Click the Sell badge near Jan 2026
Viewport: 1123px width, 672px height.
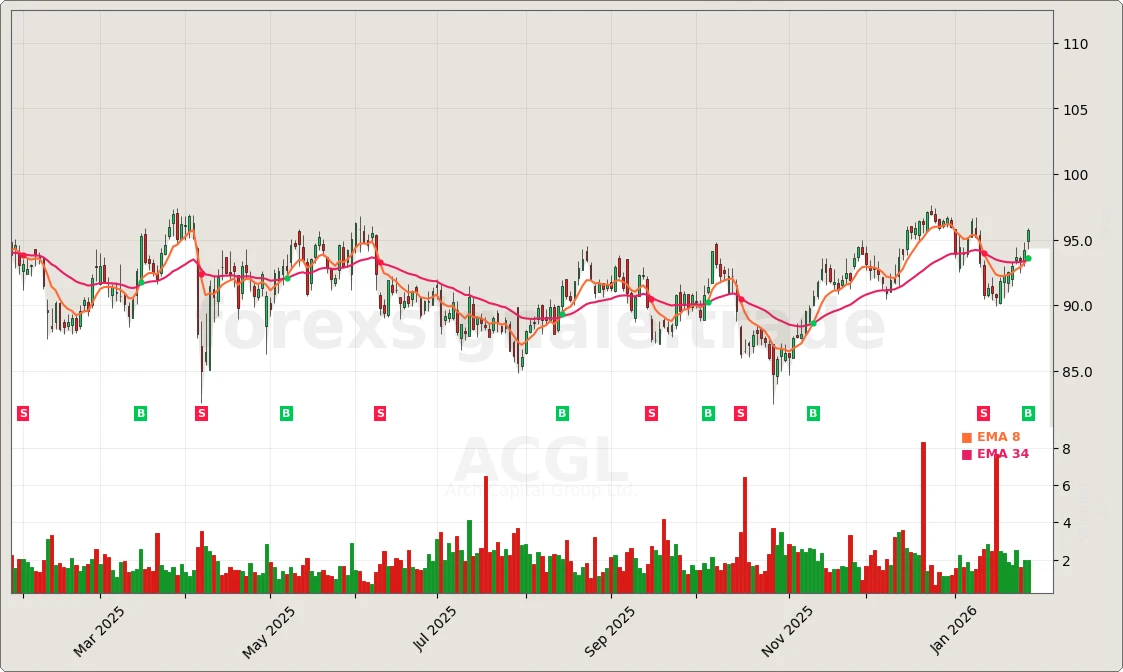click(983, 412)
